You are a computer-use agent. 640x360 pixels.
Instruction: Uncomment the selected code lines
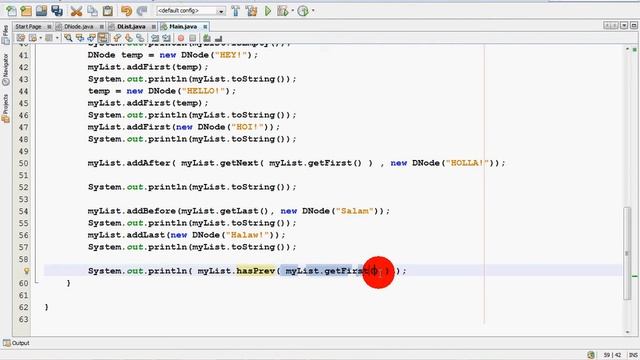[218, 38]
